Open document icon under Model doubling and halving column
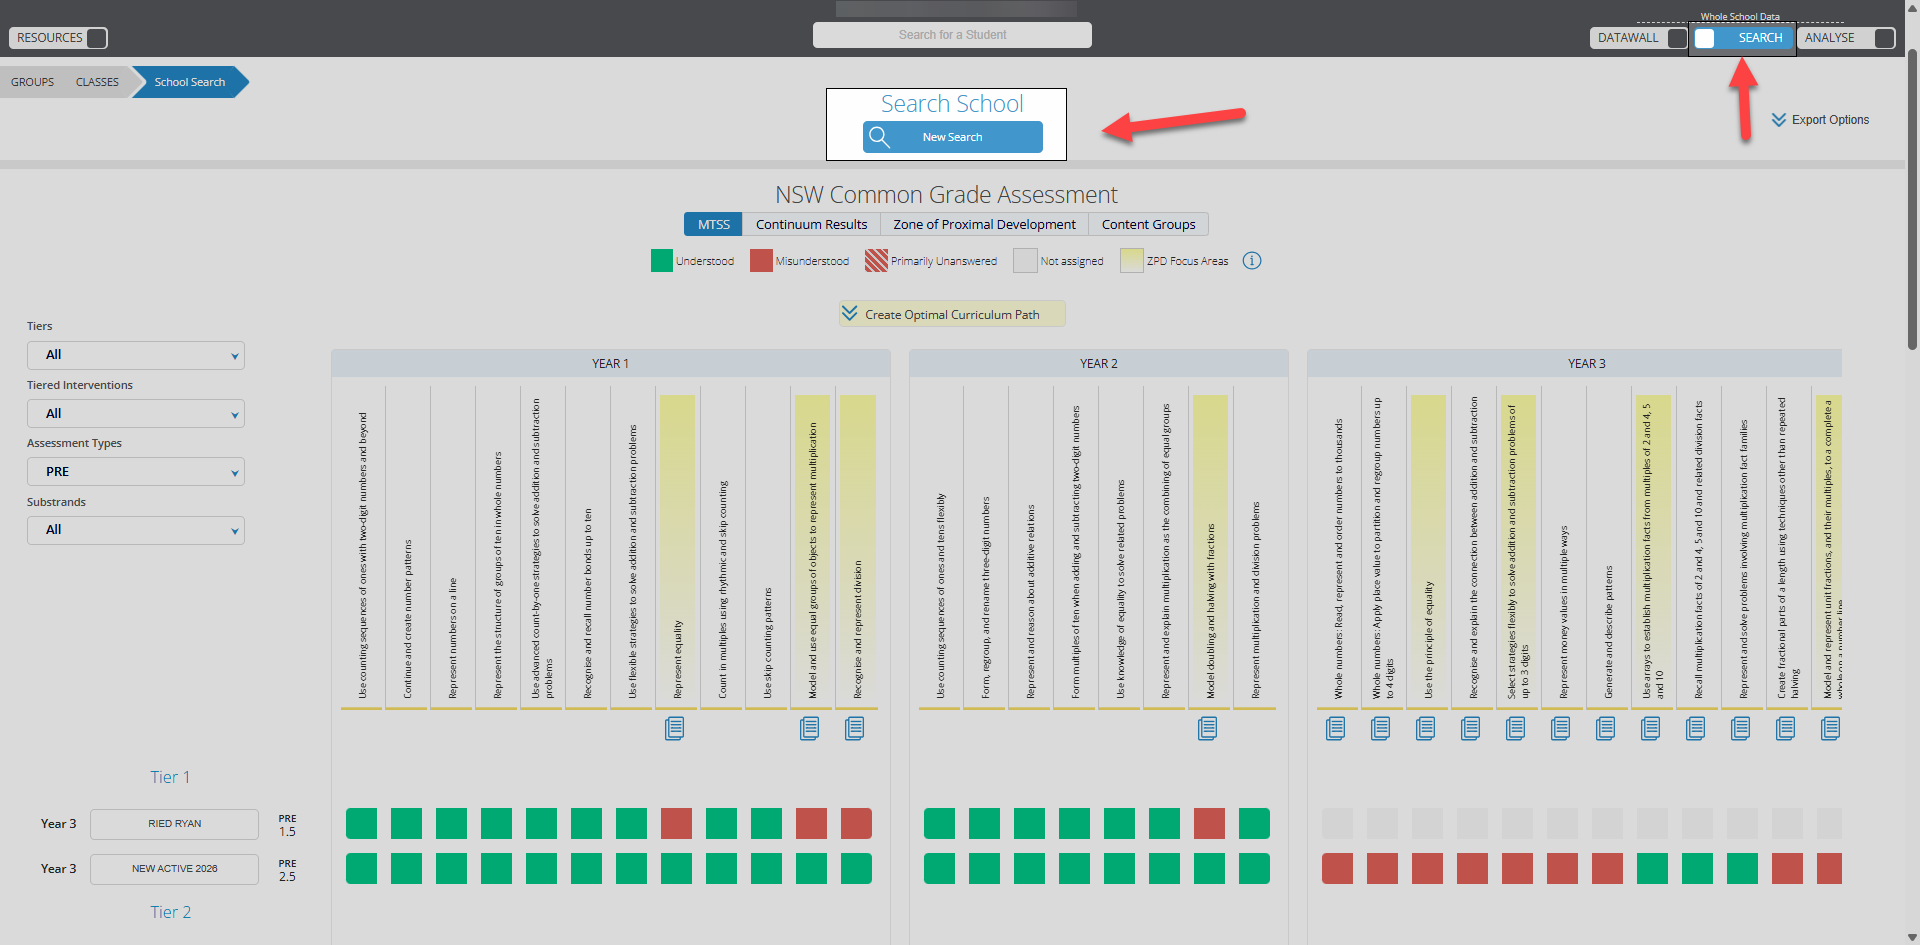Screen dimensions: 1920x945 point(1208,729)
